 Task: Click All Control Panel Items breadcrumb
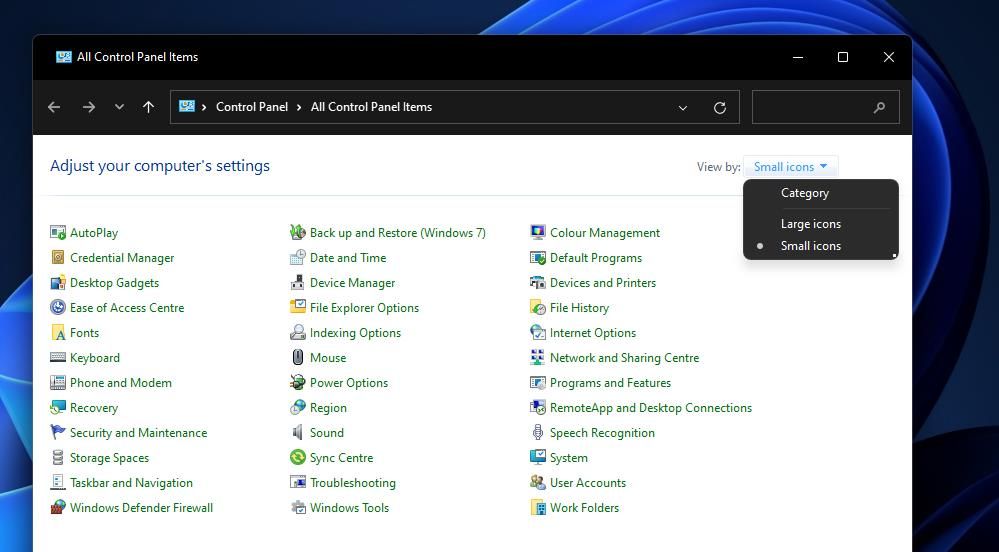[371, 107]
